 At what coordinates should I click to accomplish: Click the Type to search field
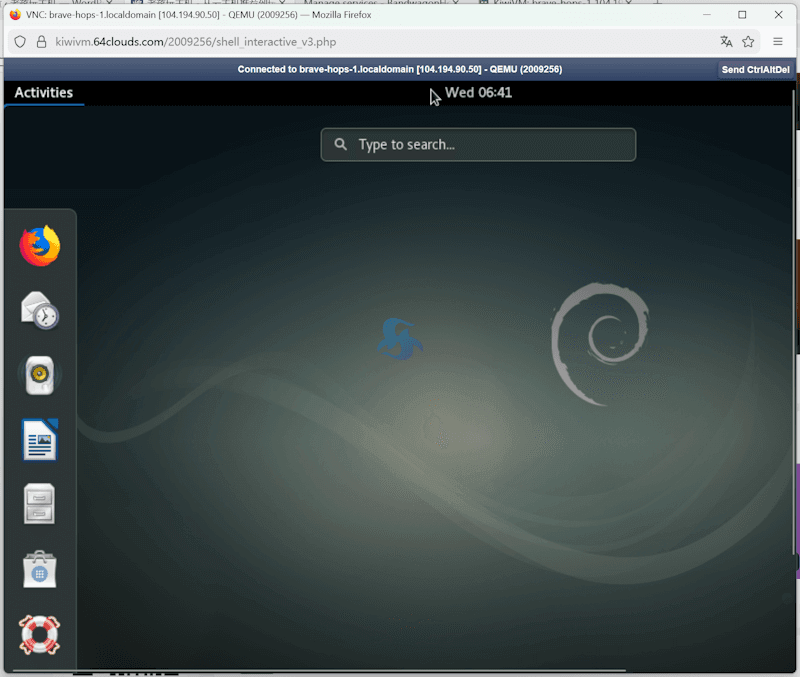[490, 145]
